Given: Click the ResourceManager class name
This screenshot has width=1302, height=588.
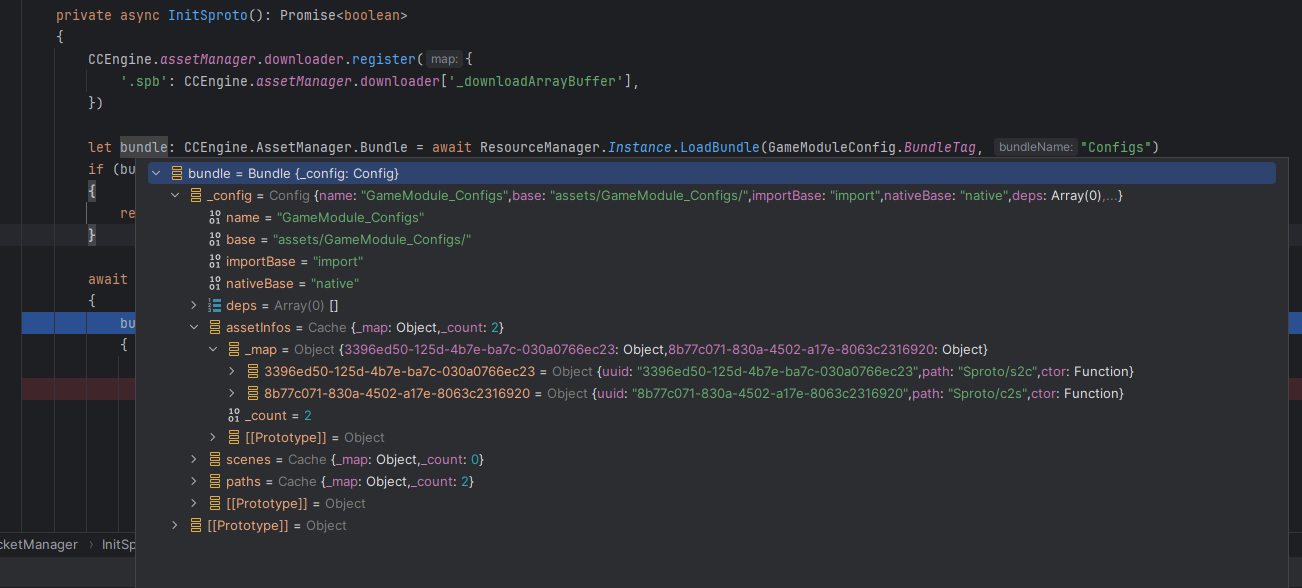Looking at the screenshot, I should click(x=540, y=148).
